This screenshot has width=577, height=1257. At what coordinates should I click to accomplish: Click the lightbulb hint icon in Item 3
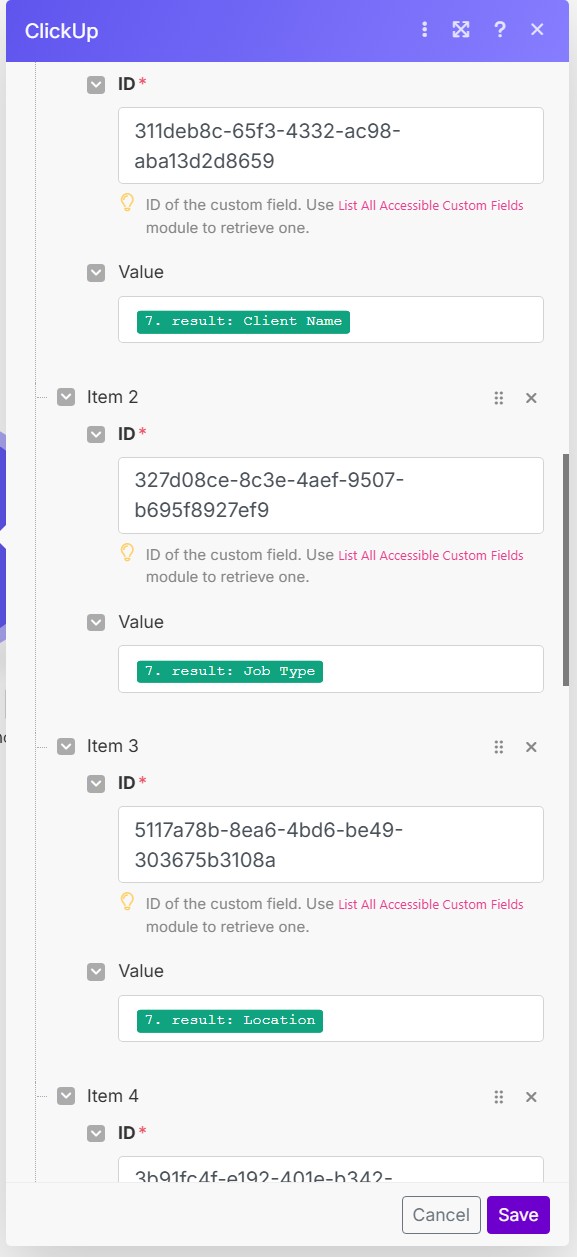pos(127,901)
